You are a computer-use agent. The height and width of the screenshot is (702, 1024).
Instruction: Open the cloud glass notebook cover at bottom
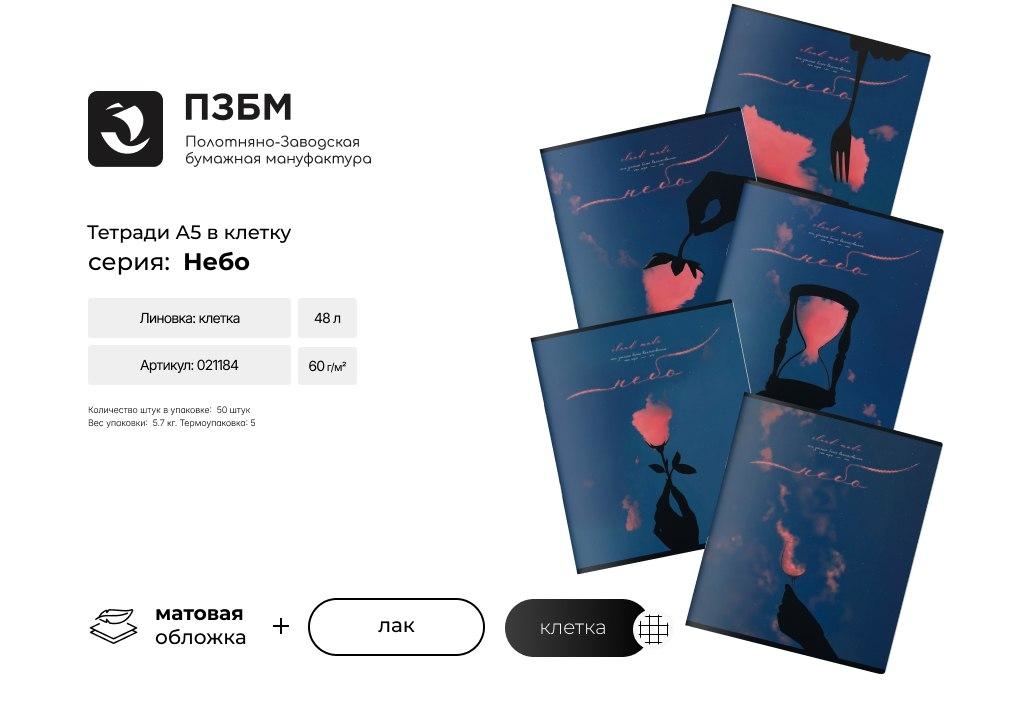coord(816,535)
